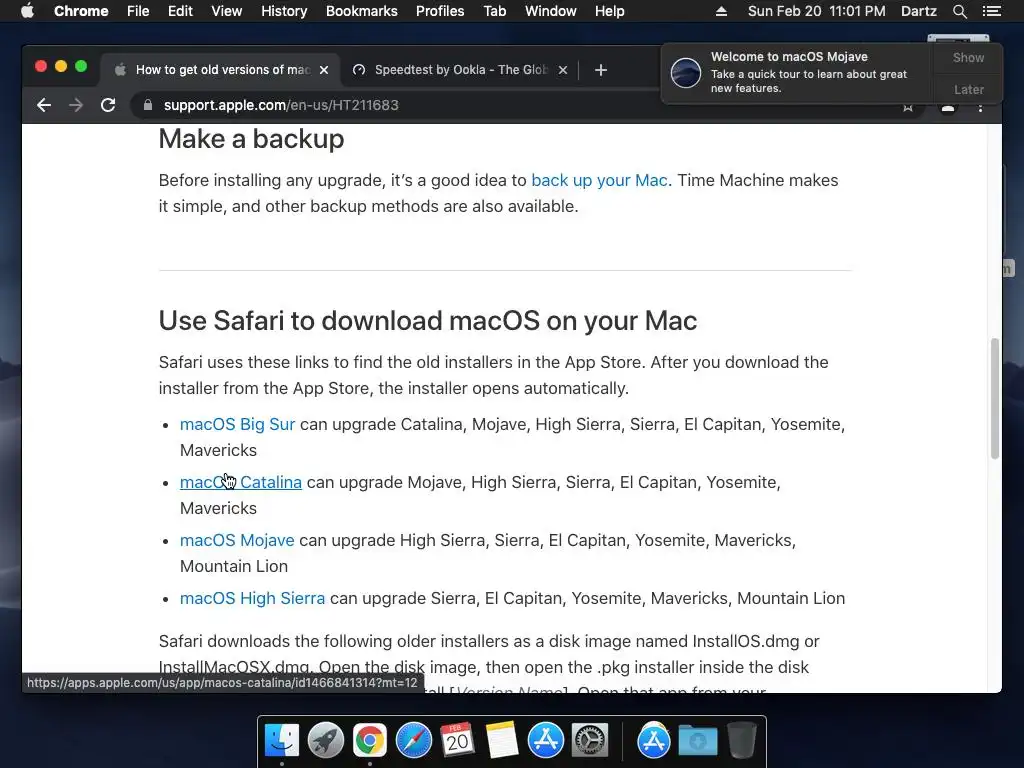Open Calendar from the Dock
This screenshot has height=768, width=1024.
pos(457,741)
